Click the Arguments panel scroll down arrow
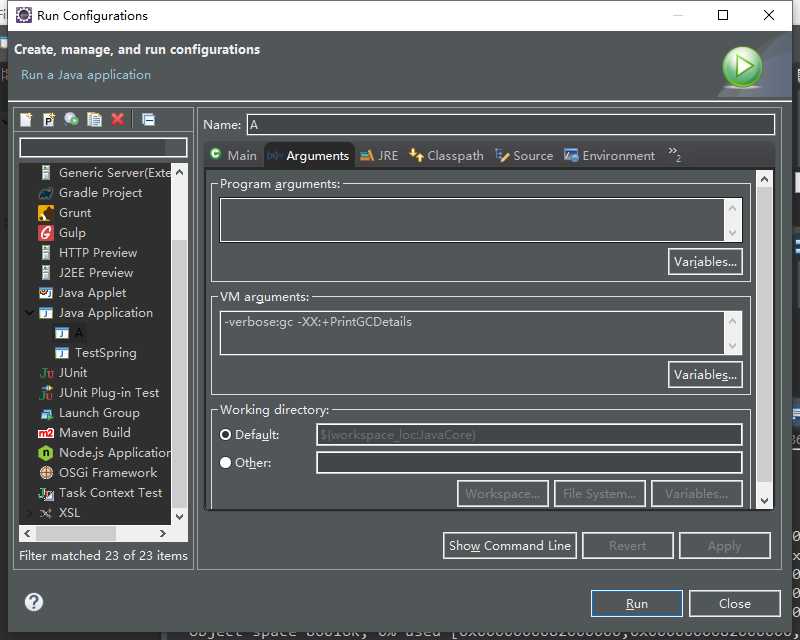 pos(764,501)
